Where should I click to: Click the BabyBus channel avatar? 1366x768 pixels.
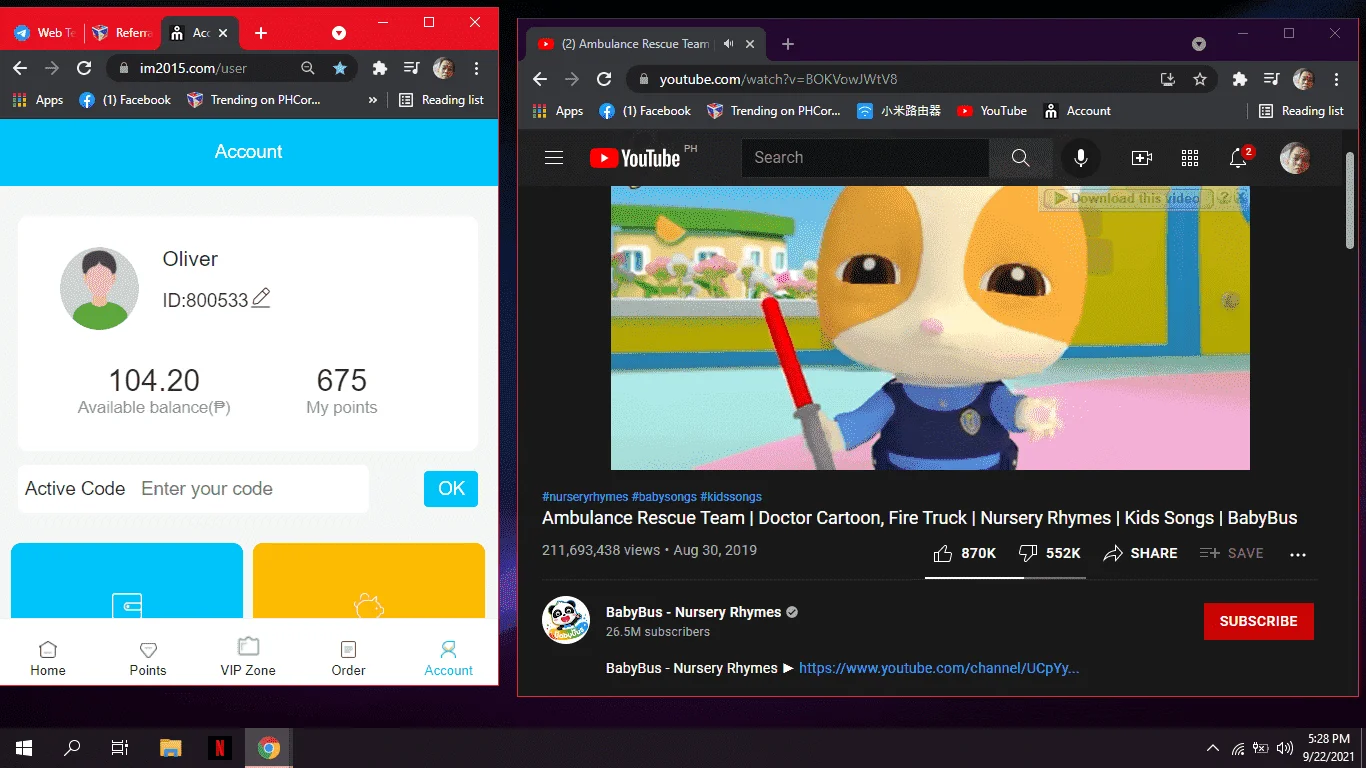(566, 620)
